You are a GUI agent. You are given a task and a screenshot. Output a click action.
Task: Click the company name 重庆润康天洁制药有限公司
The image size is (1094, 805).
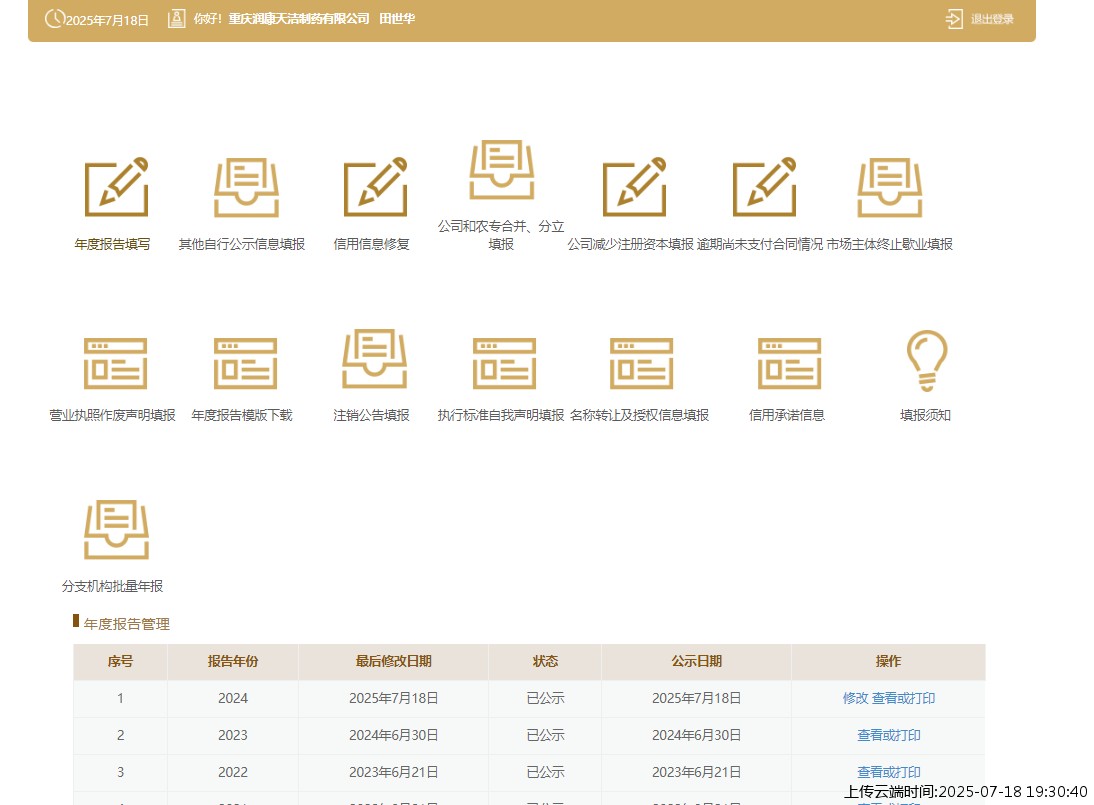coord(299,19)
